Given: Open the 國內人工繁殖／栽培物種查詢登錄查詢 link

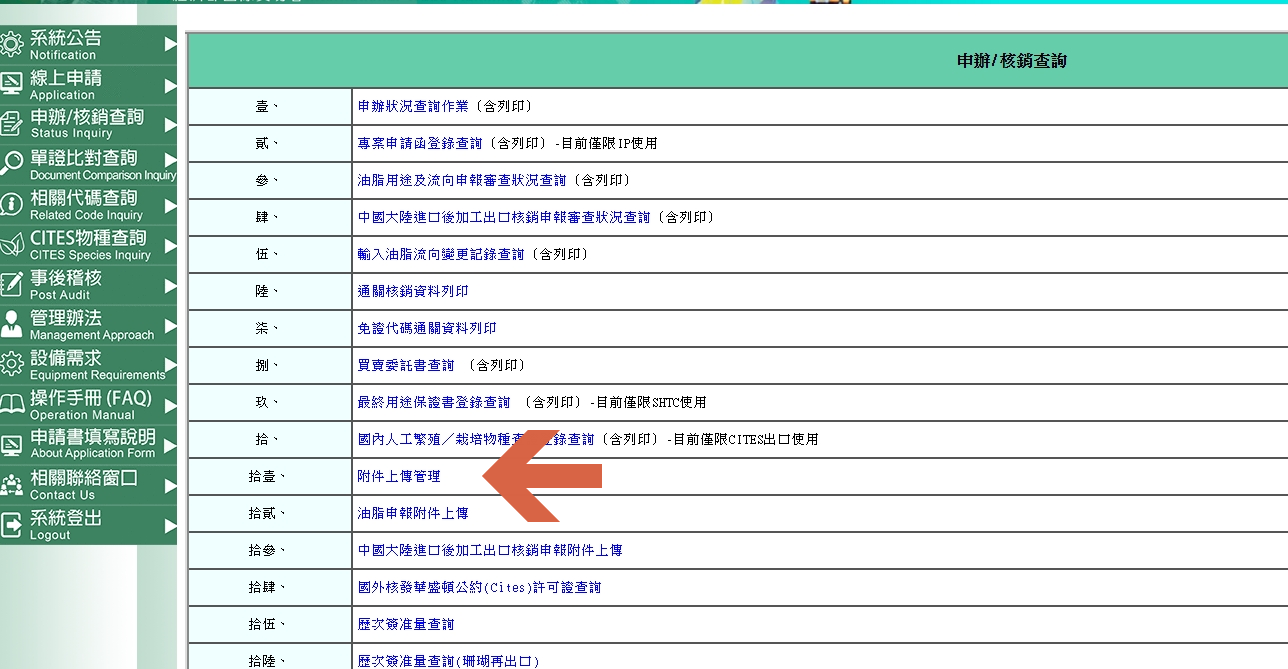Looking at the screenshot, I should pyautogui.click(x=476, y=439).
